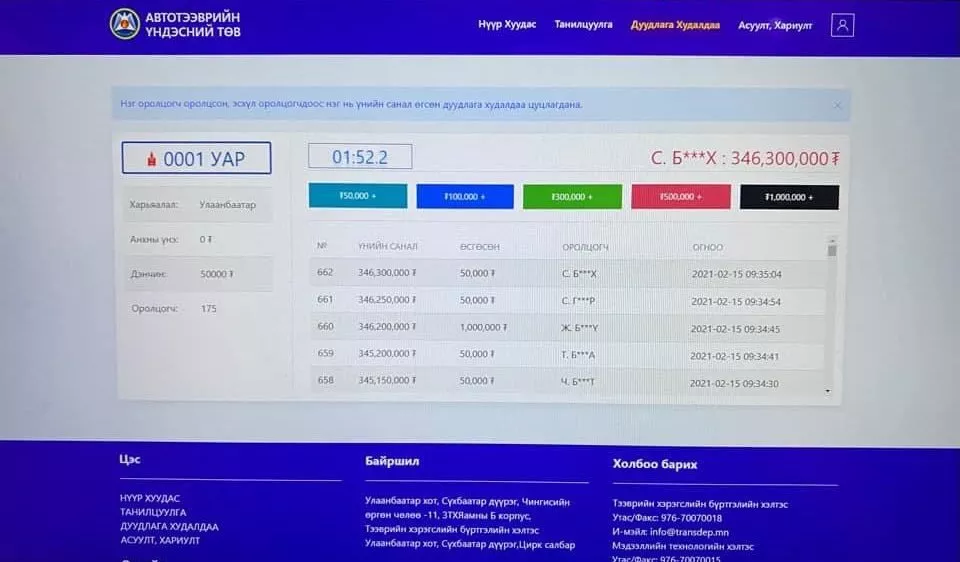Click the phone number 976-70070018
The image size is (960, 562).
(691, 518)
